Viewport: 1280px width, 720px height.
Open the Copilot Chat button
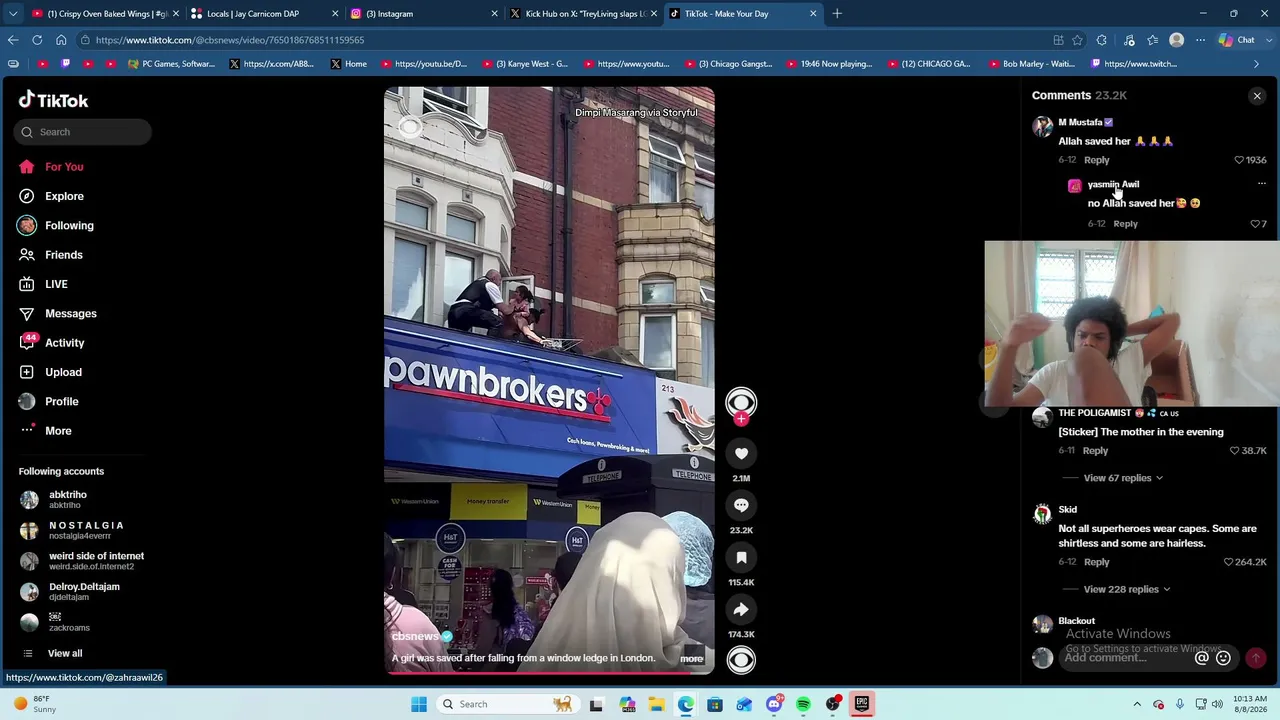click(1237, 40)
